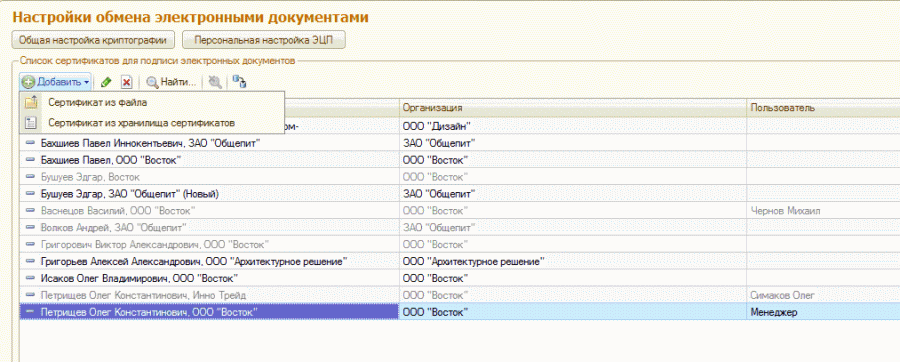The image size is (900, 362).
Task: Click row icon of highlighted Петрищев row
Action: 30,312
